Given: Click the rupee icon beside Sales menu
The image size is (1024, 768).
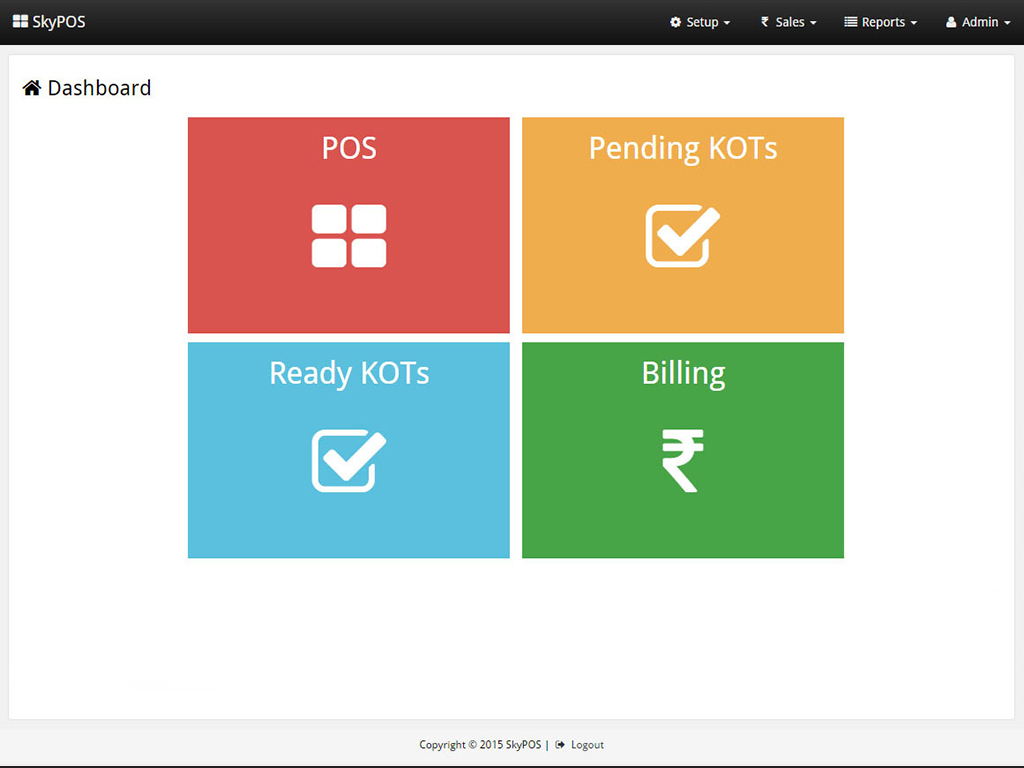Looking at the screenshot, I should 763,22.
